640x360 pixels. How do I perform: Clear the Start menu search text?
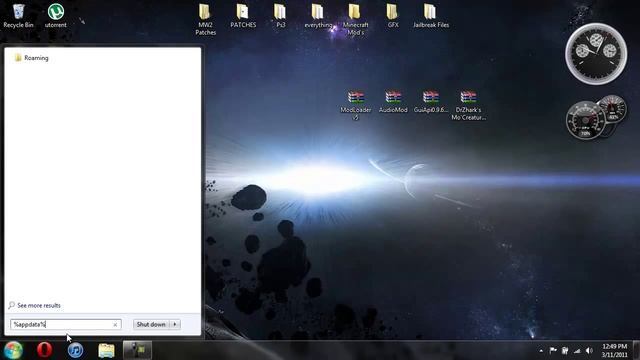pyautogui.click(x=115, y=324)
